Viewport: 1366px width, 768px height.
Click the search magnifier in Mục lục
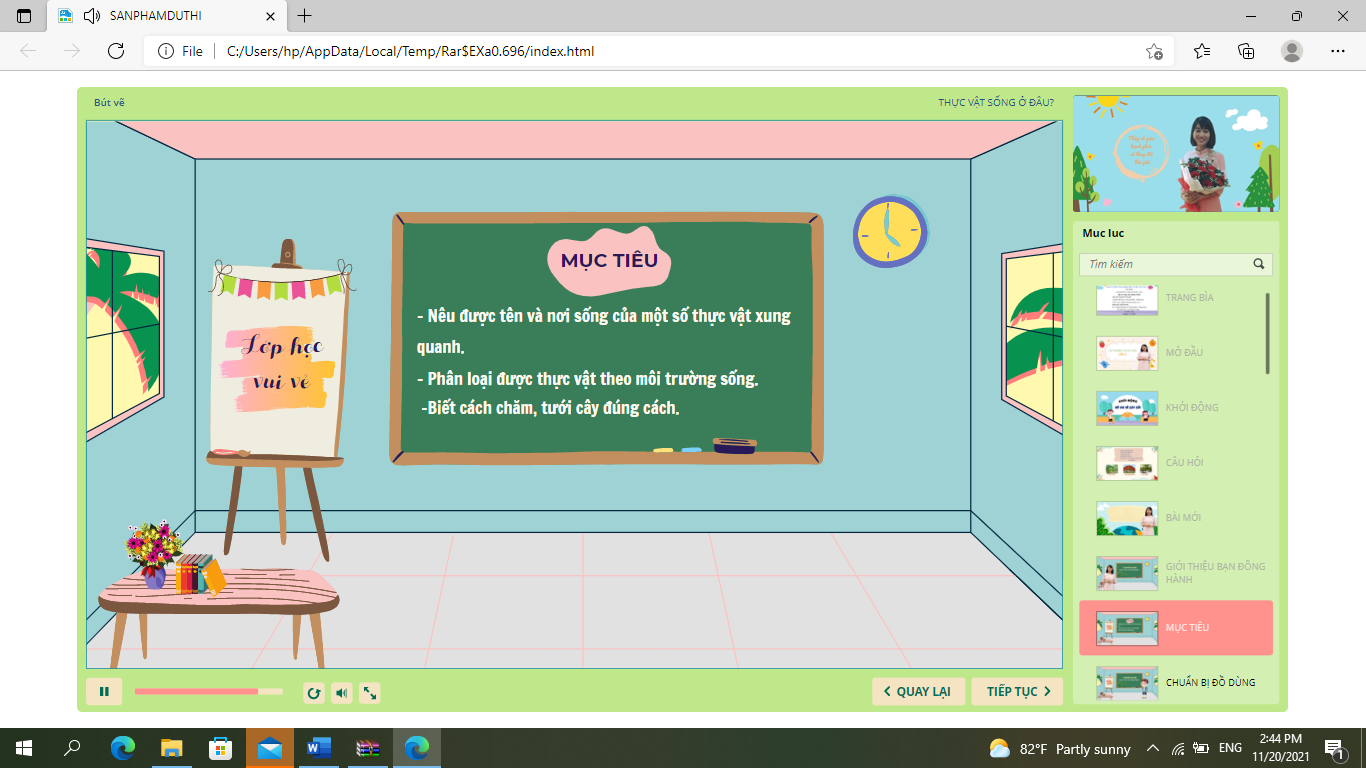click(x=1259, y=264)
